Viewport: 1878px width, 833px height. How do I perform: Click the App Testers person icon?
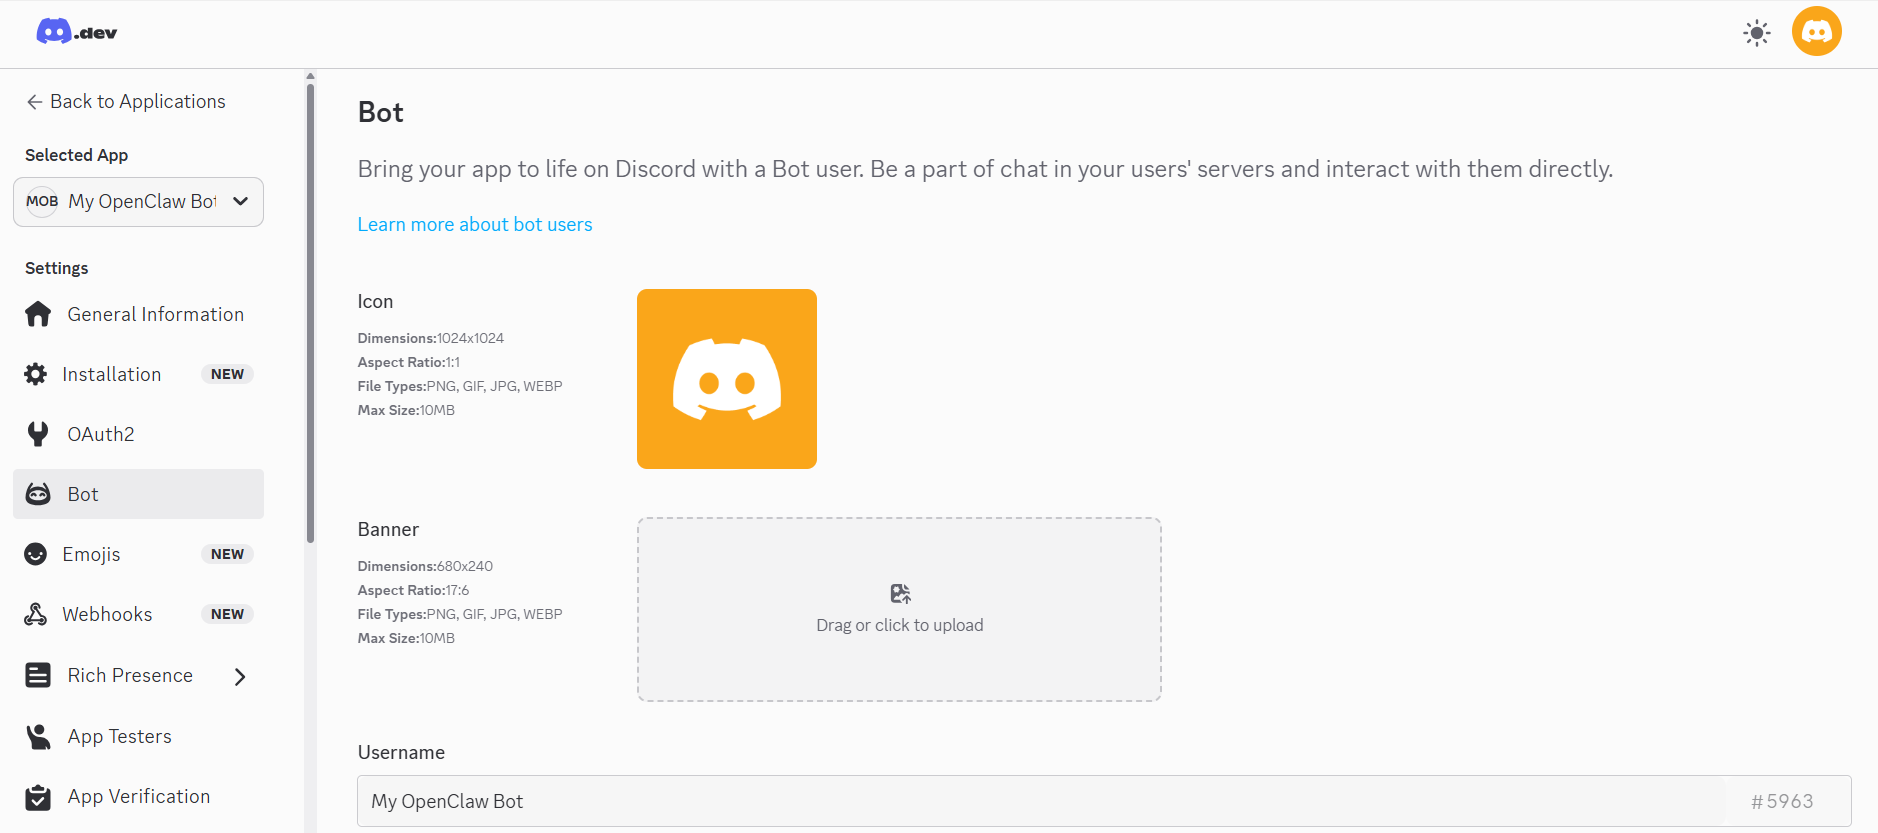coord(38,736)
